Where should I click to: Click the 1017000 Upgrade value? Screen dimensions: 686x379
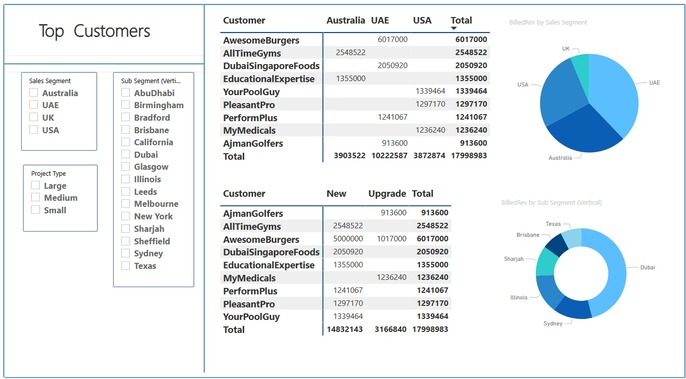392,239
